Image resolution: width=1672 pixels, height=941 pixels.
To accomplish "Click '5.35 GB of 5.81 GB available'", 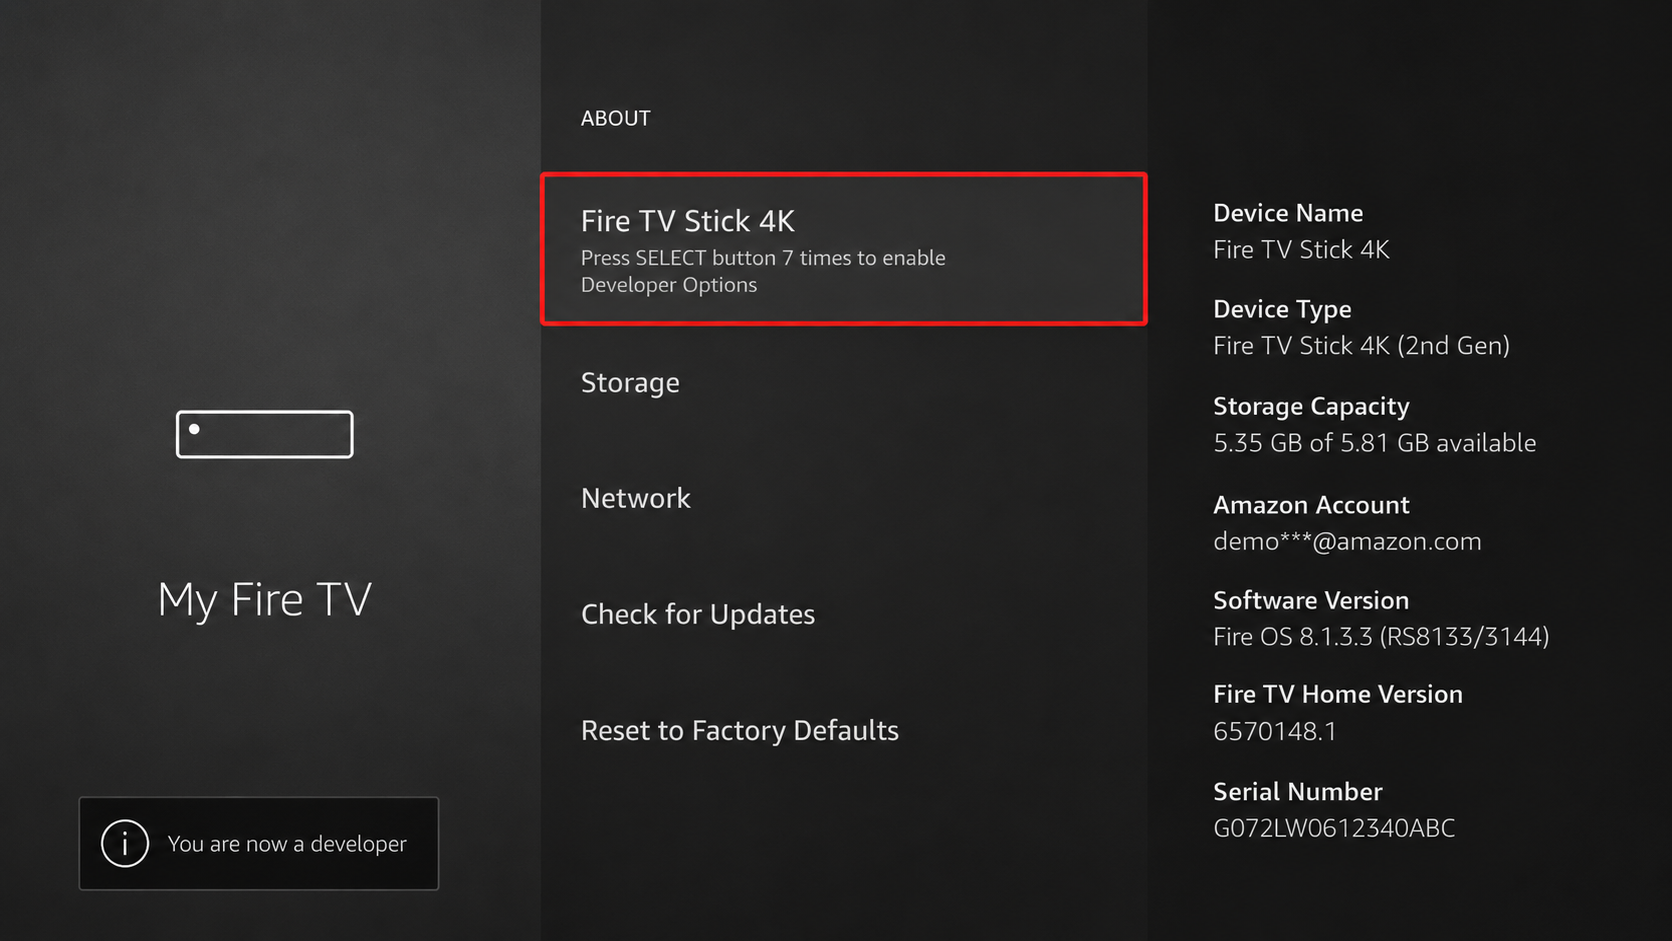I will point(1374,443).
